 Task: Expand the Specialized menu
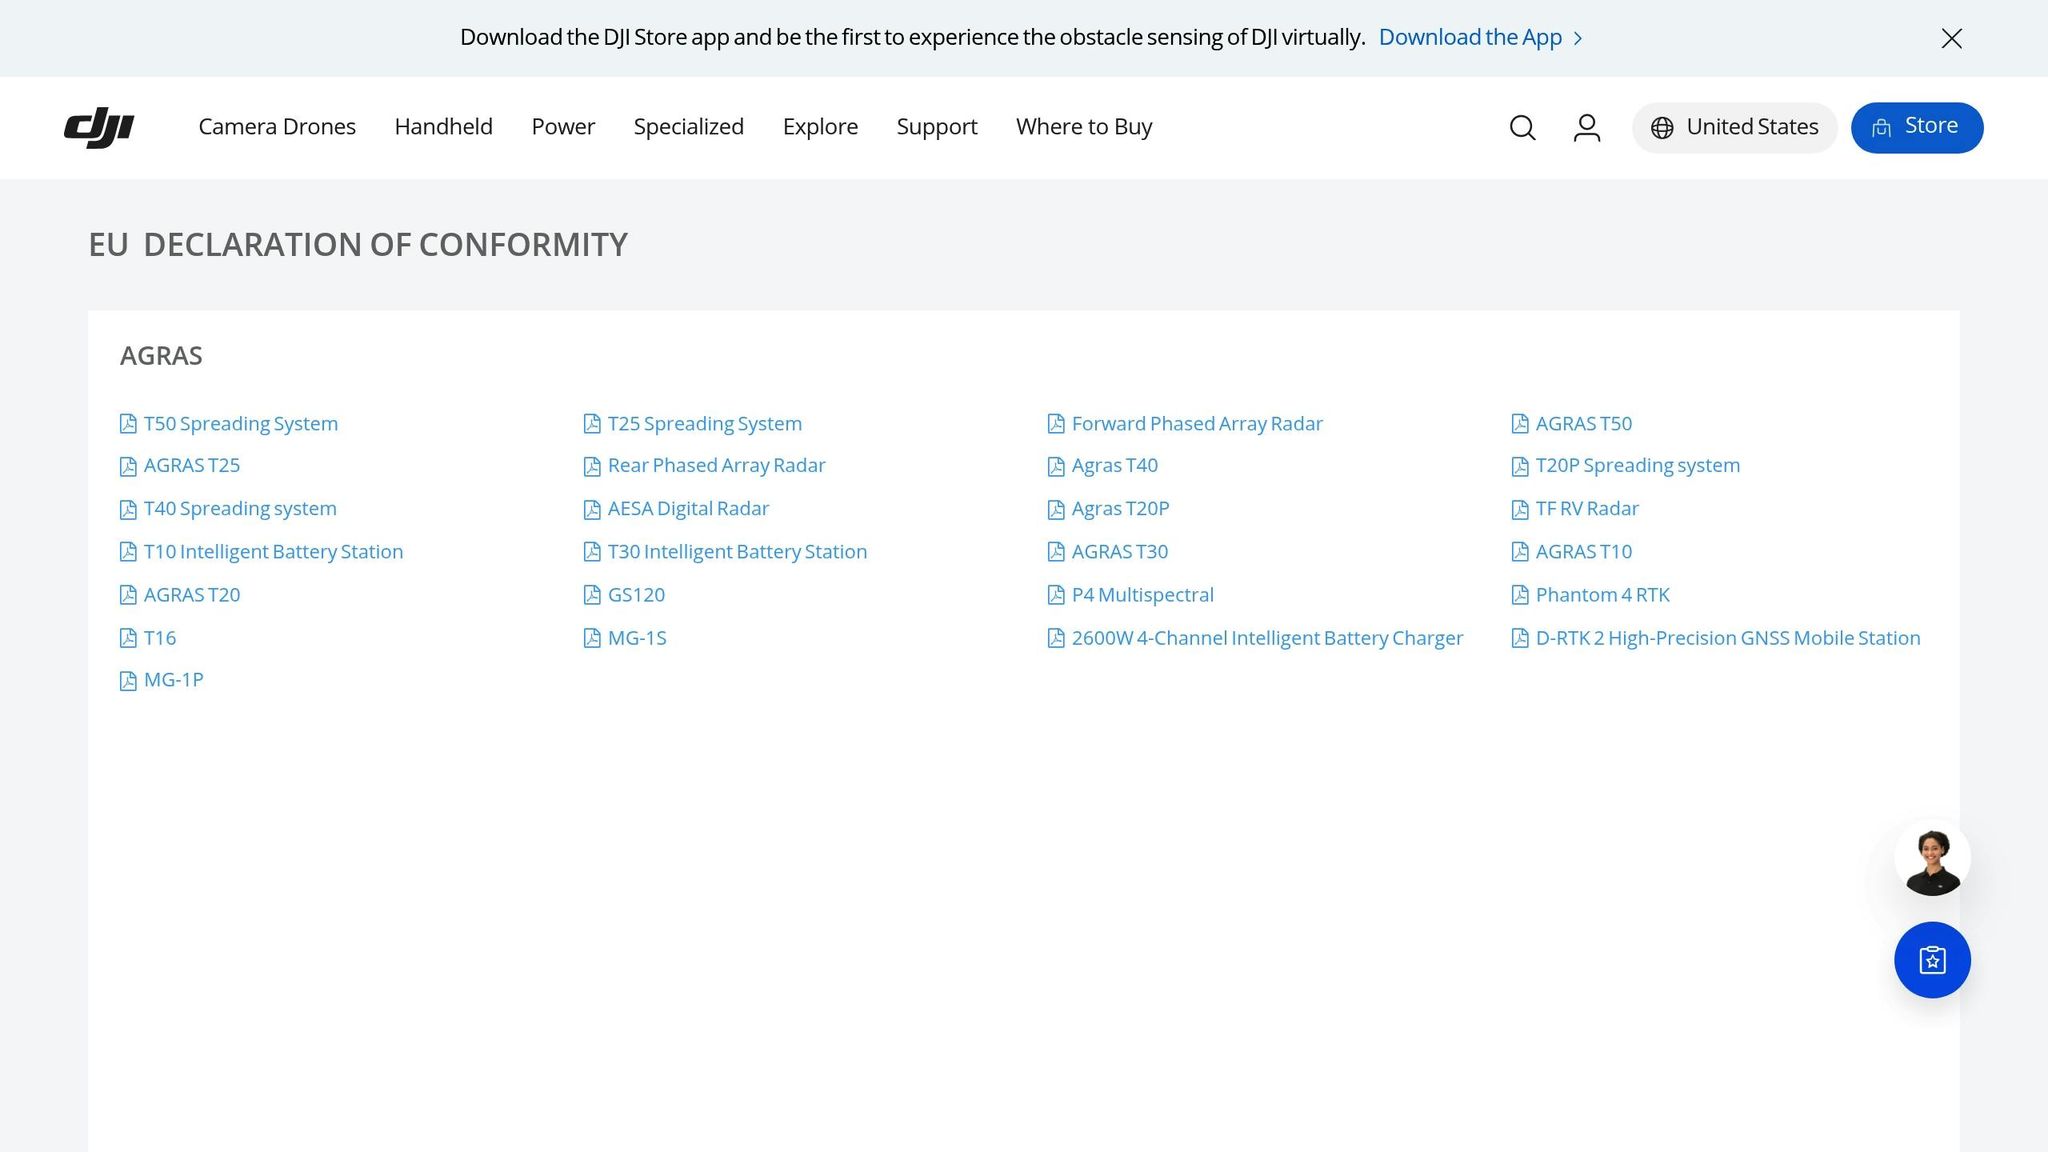pos(688,127)
